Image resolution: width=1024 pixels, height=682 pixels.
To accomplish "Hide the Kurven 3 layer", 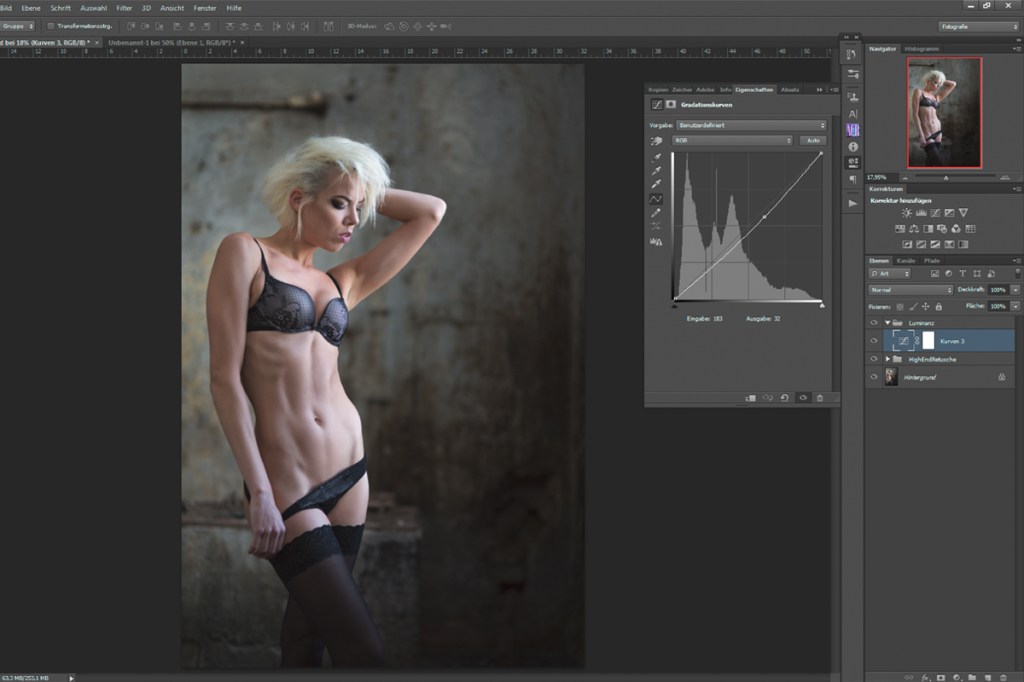I will [x=874, y=341].
